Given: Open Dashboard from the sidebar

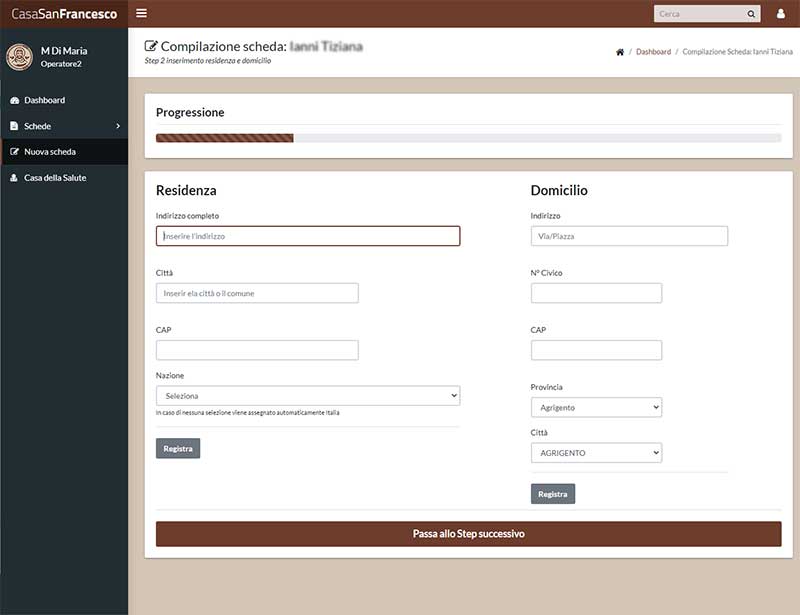Looking at the screenshot, I should (x=64, y=101).
